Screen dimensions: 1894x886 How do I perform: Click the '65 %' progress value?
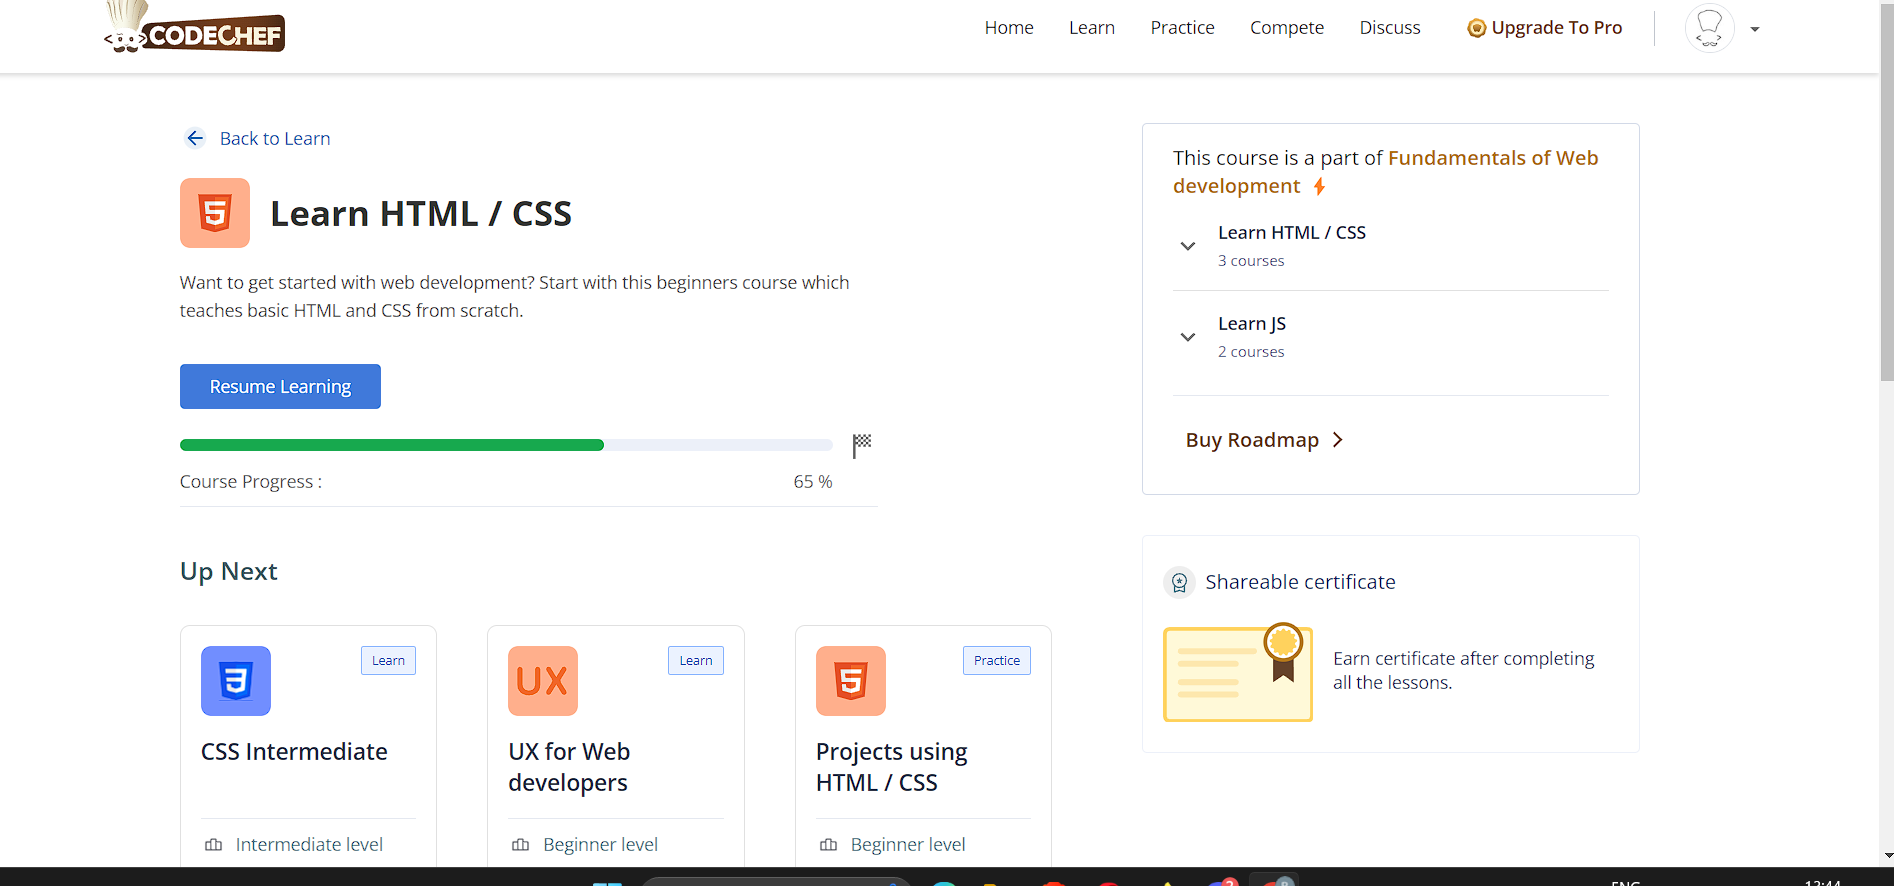pyautogui.click(x=813, y=481)
